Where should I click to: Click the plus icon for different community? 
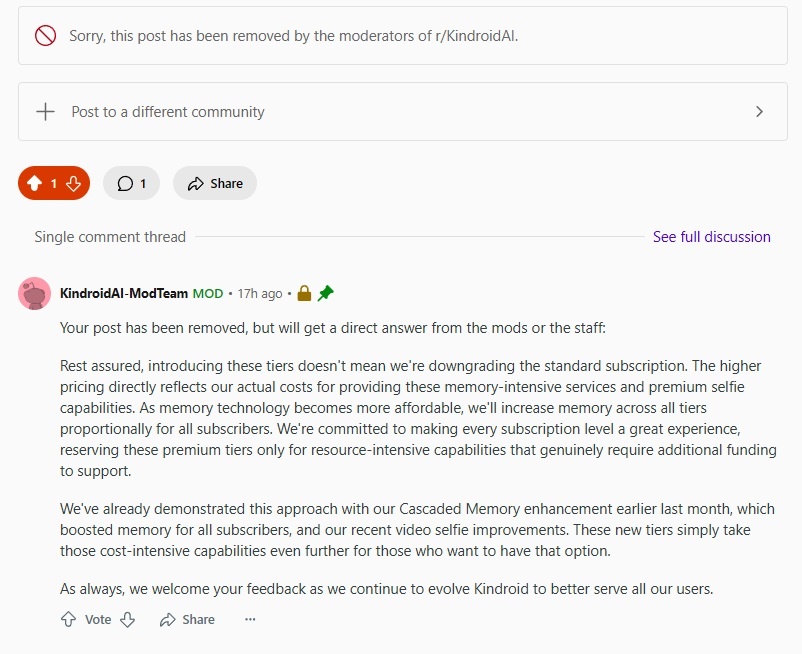[x=46, y=111]
